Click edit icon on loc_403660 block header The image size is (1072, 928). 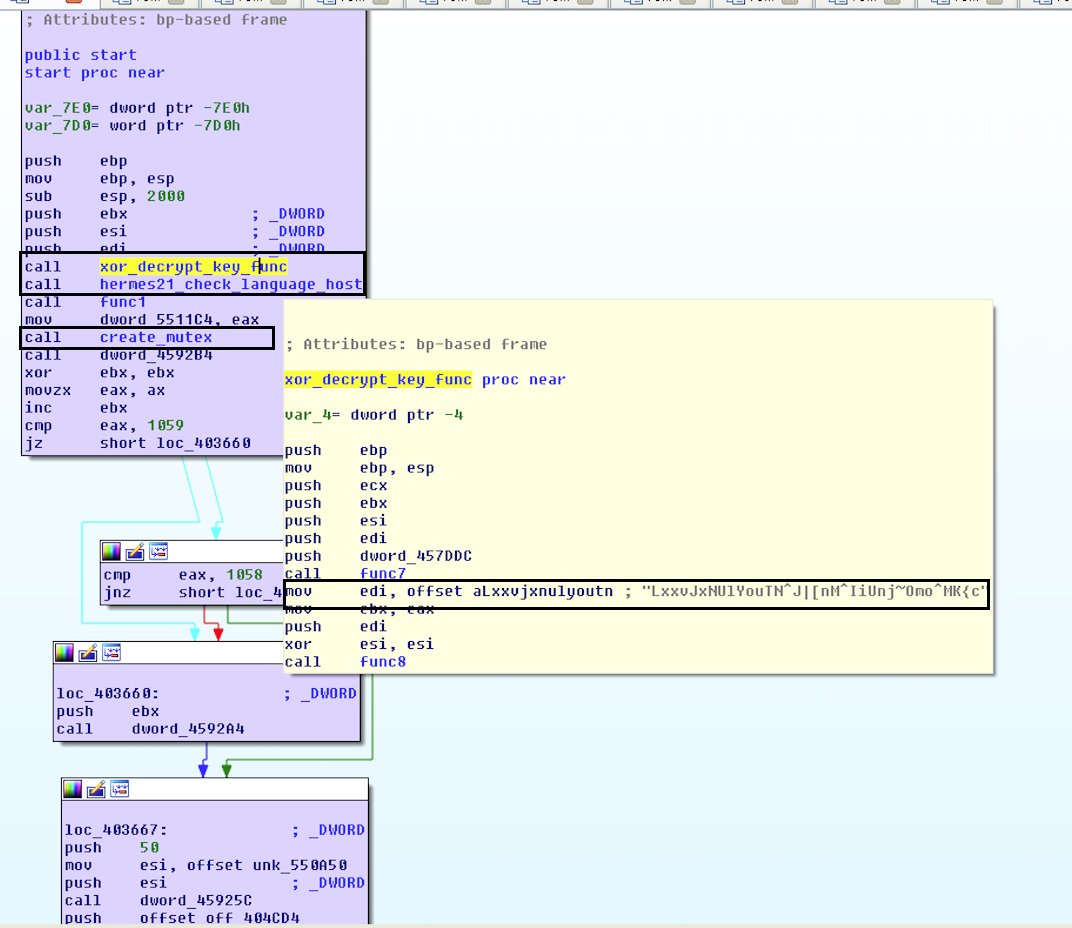pyautogui.click(x=88, y=652)
